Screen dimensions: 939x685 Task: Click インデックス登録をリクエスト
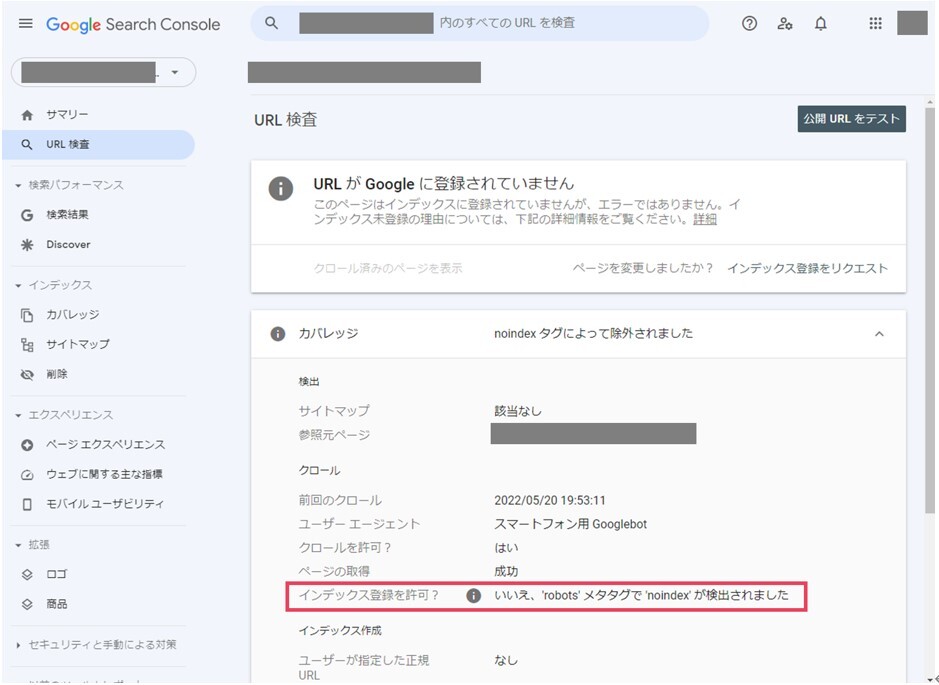(x=807, y=268)
